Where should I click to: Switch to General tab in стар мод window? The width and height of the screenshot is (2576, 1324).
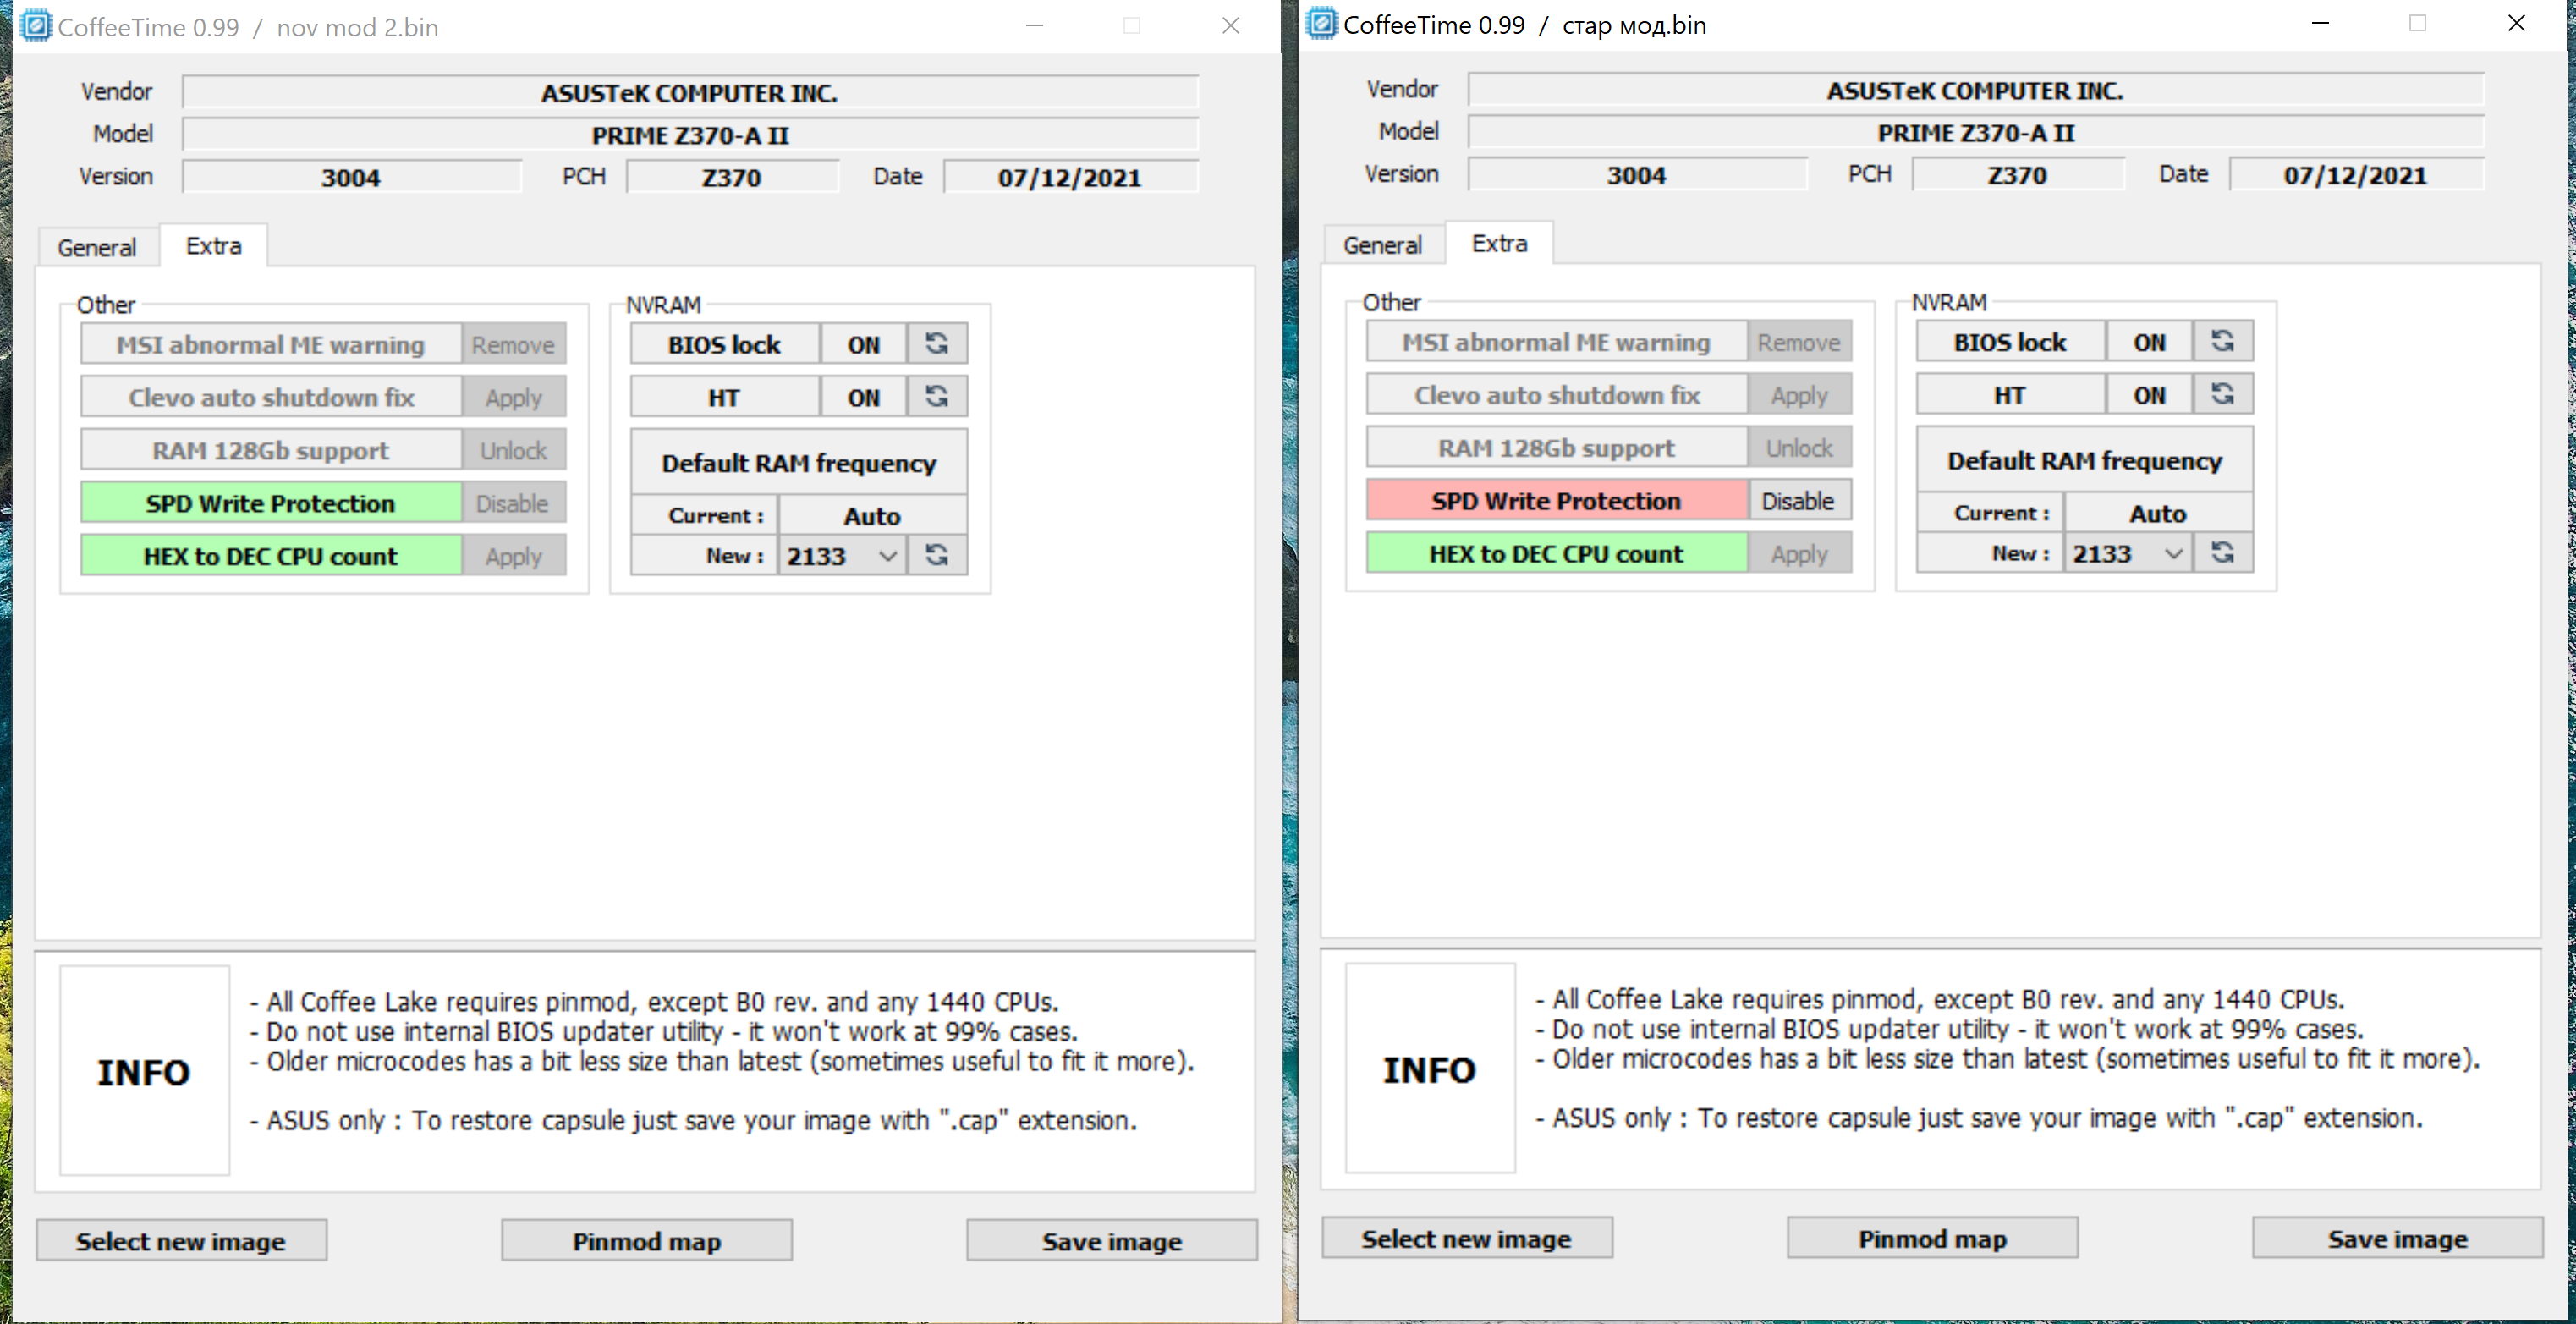click(x=1382, y=245)
